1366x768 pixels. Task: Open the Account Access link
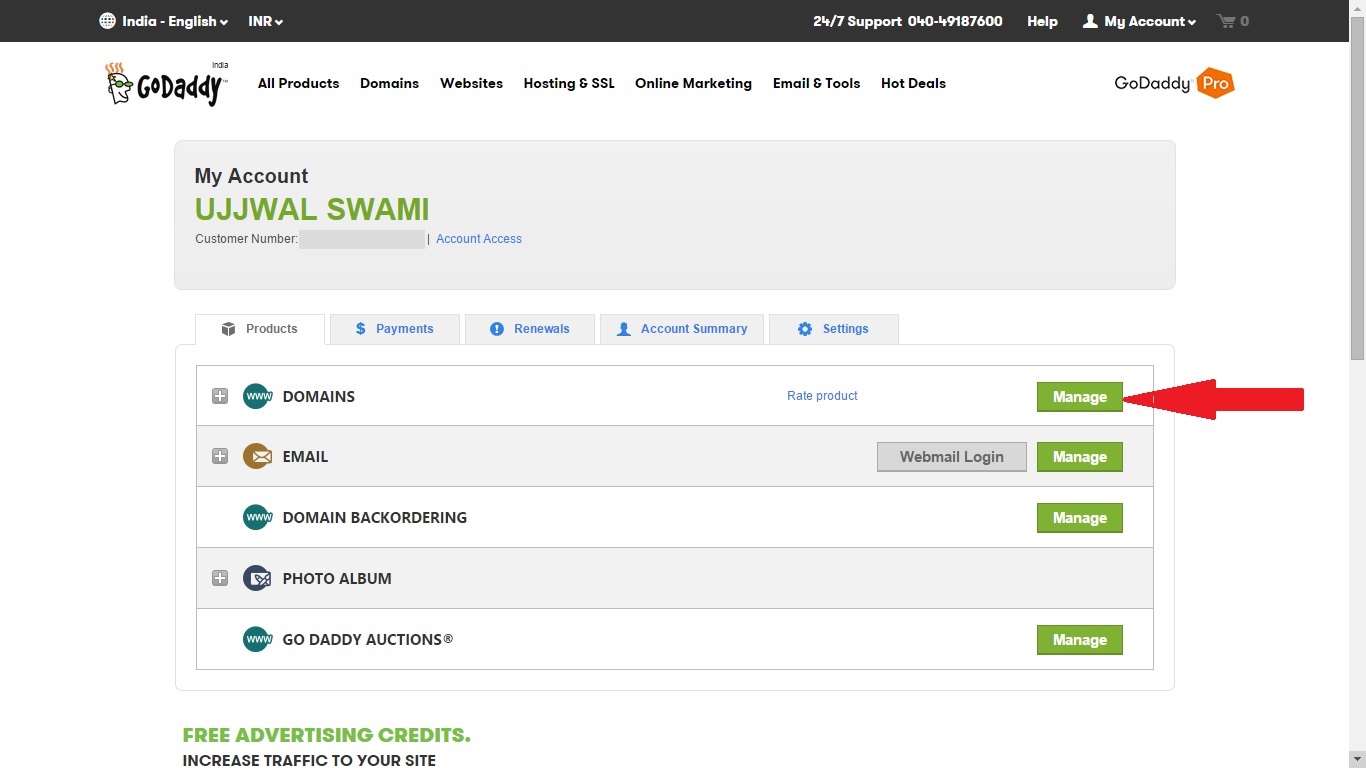(479, 239)
